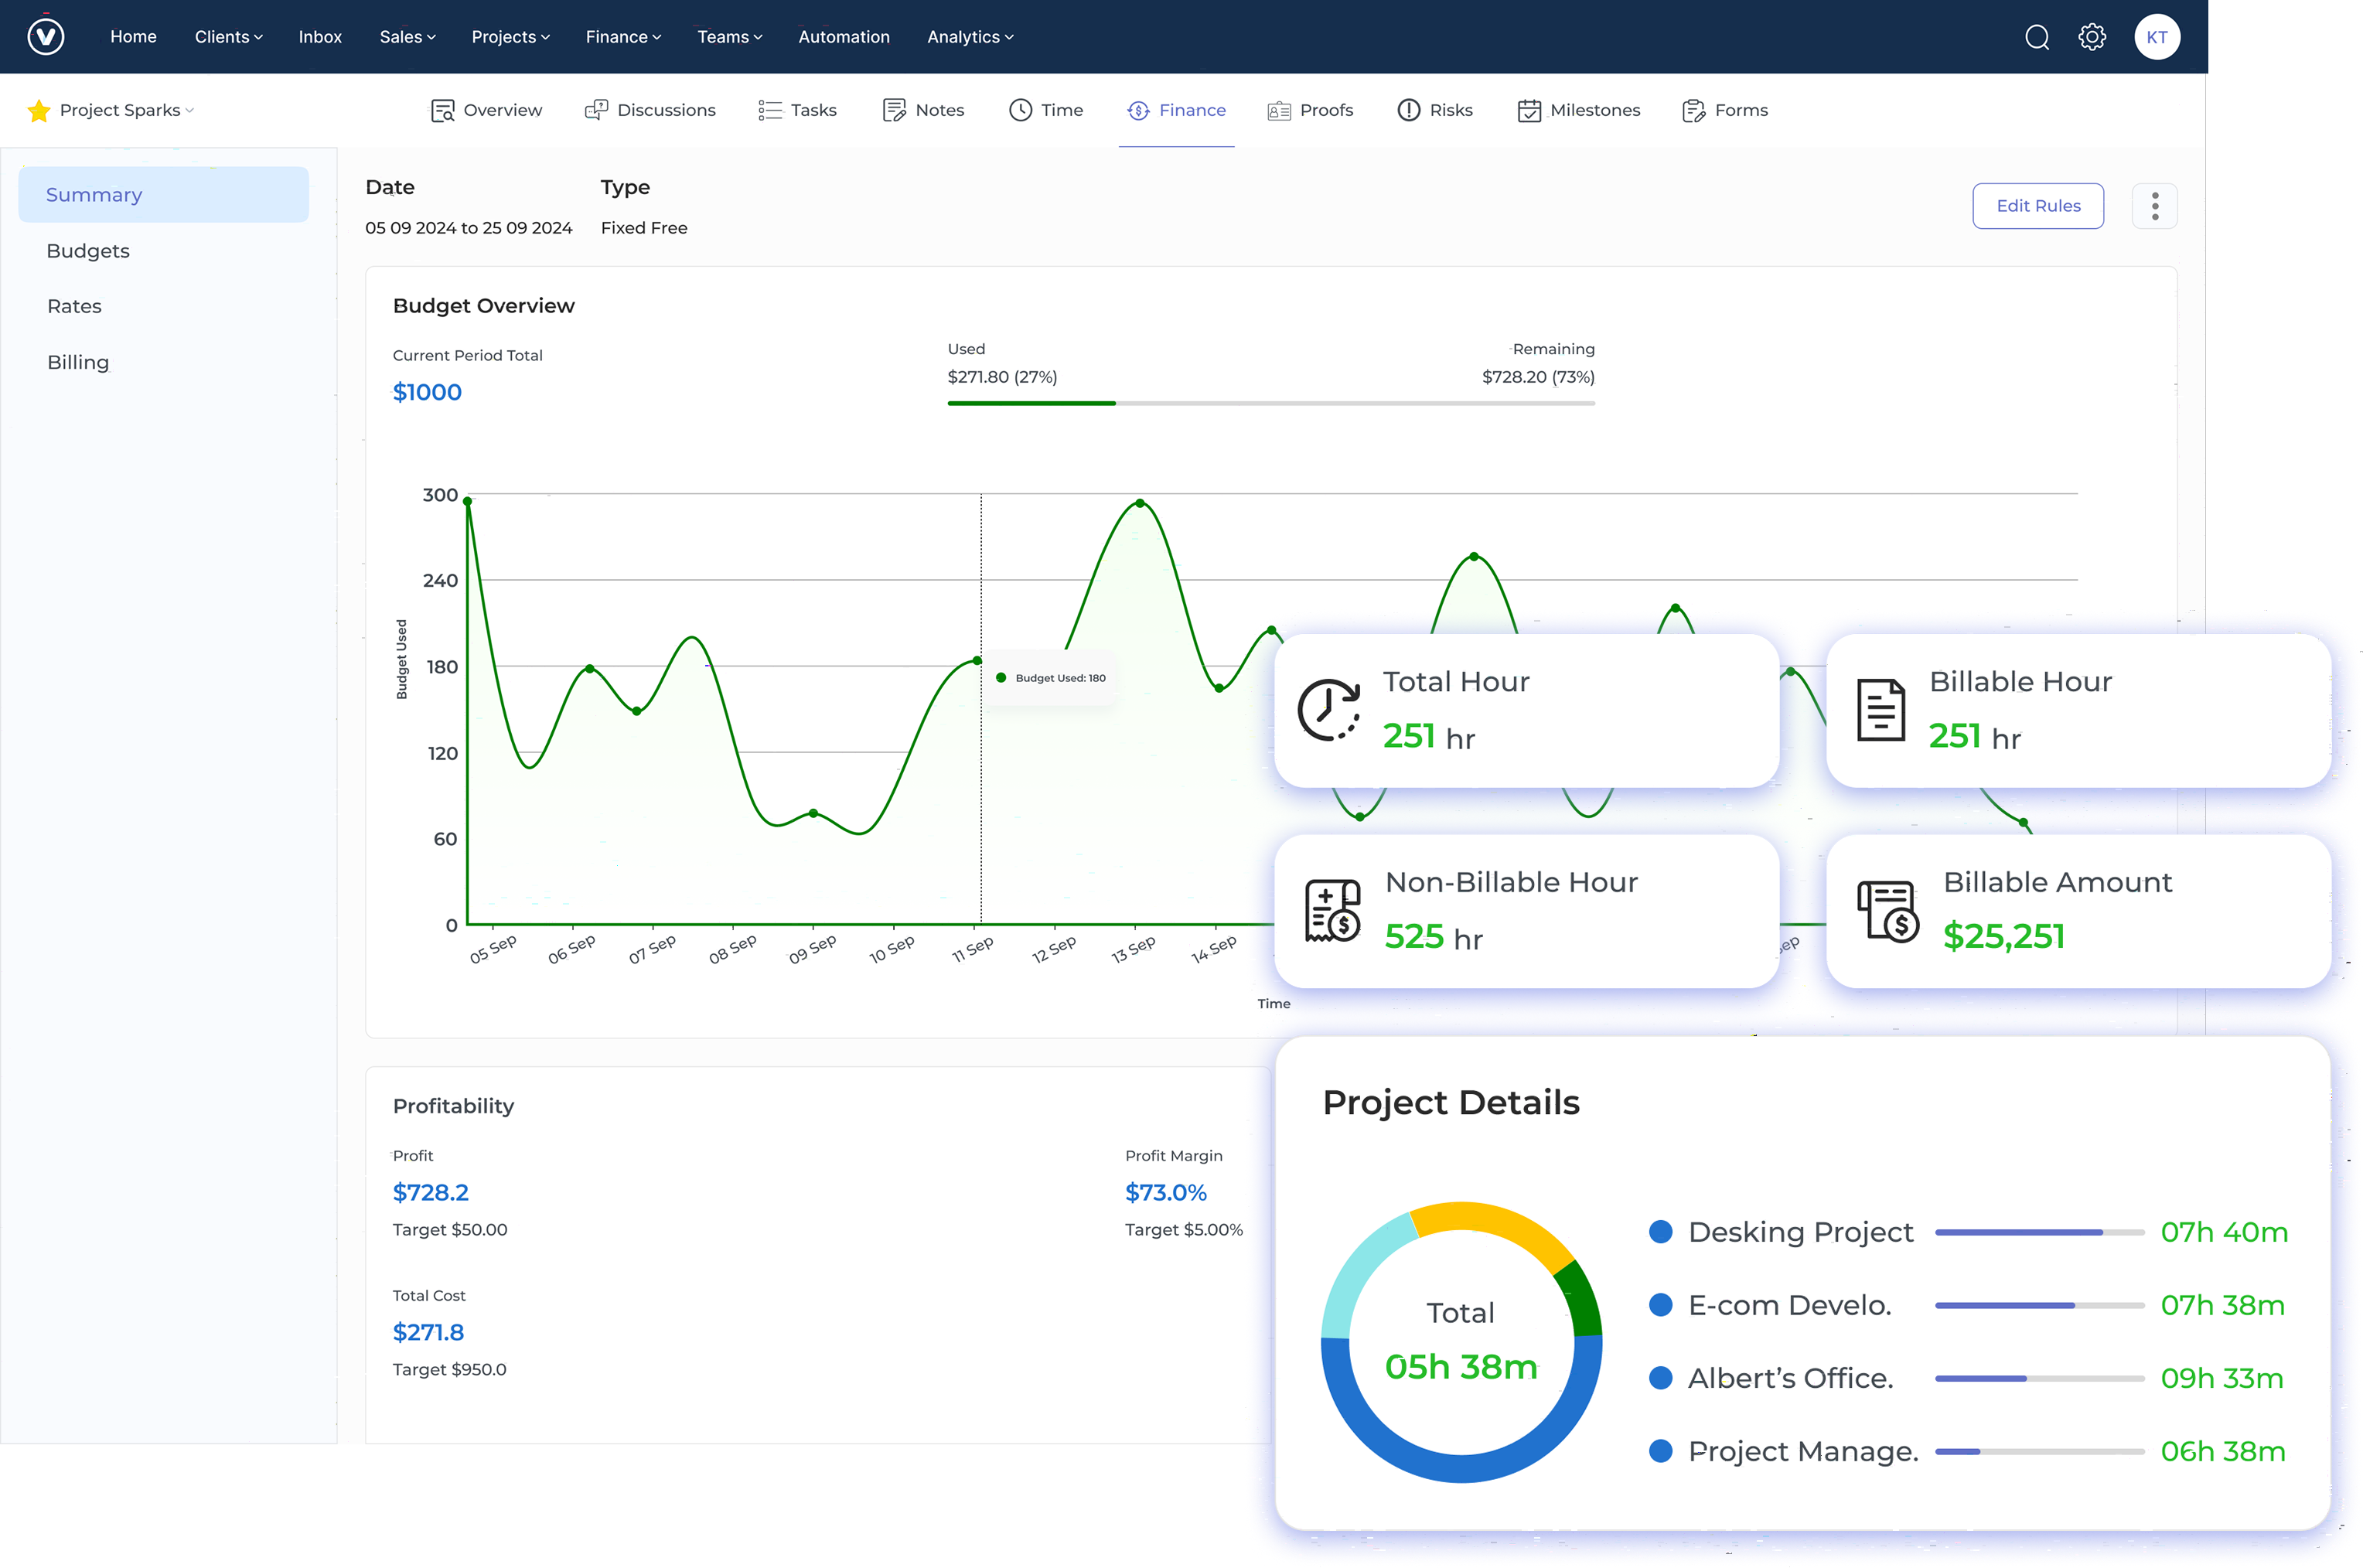Select Summary in the sidebar
Viewport: 2363px width, 1568px height.
tap(163, 195)
